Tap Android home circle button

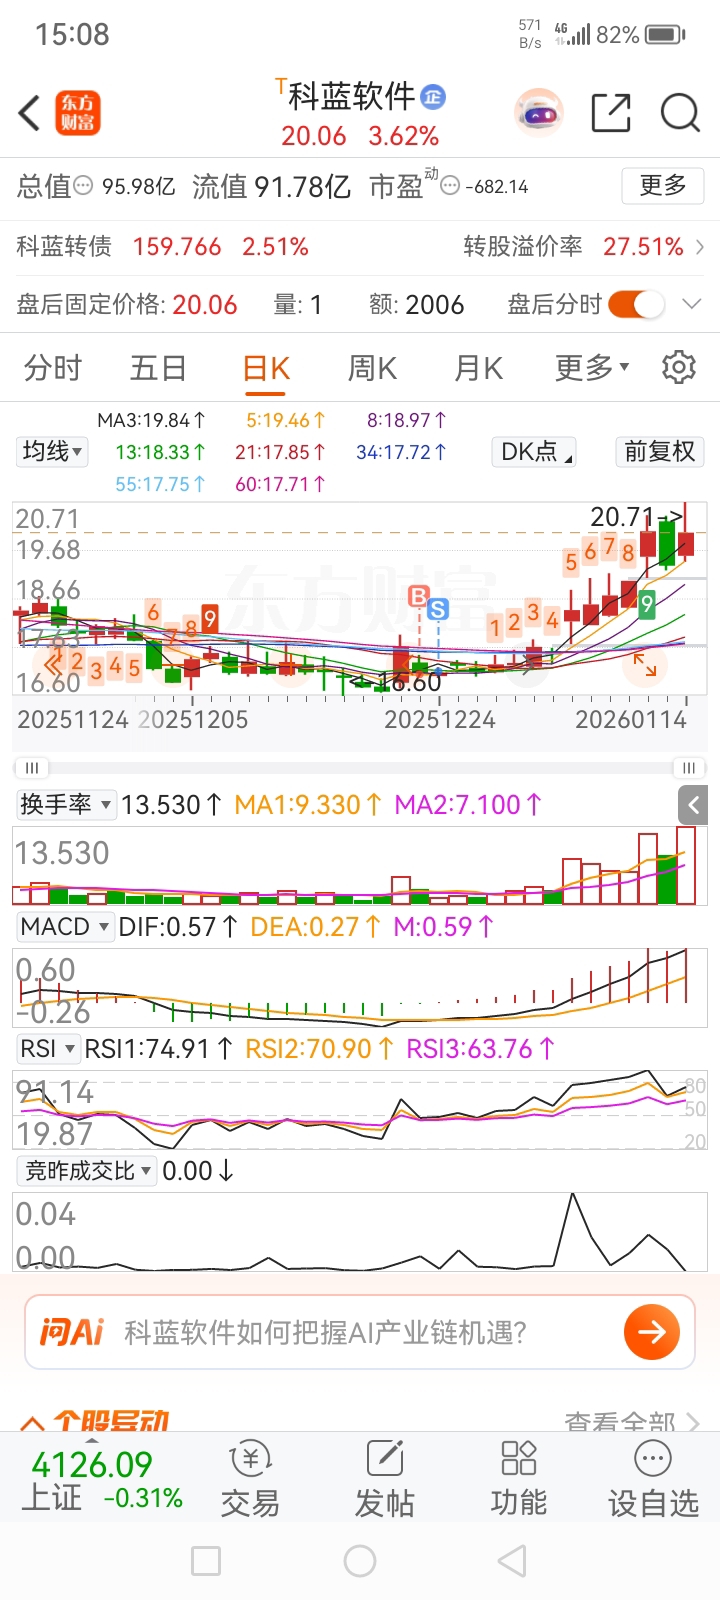click(x=360, y=1561)
